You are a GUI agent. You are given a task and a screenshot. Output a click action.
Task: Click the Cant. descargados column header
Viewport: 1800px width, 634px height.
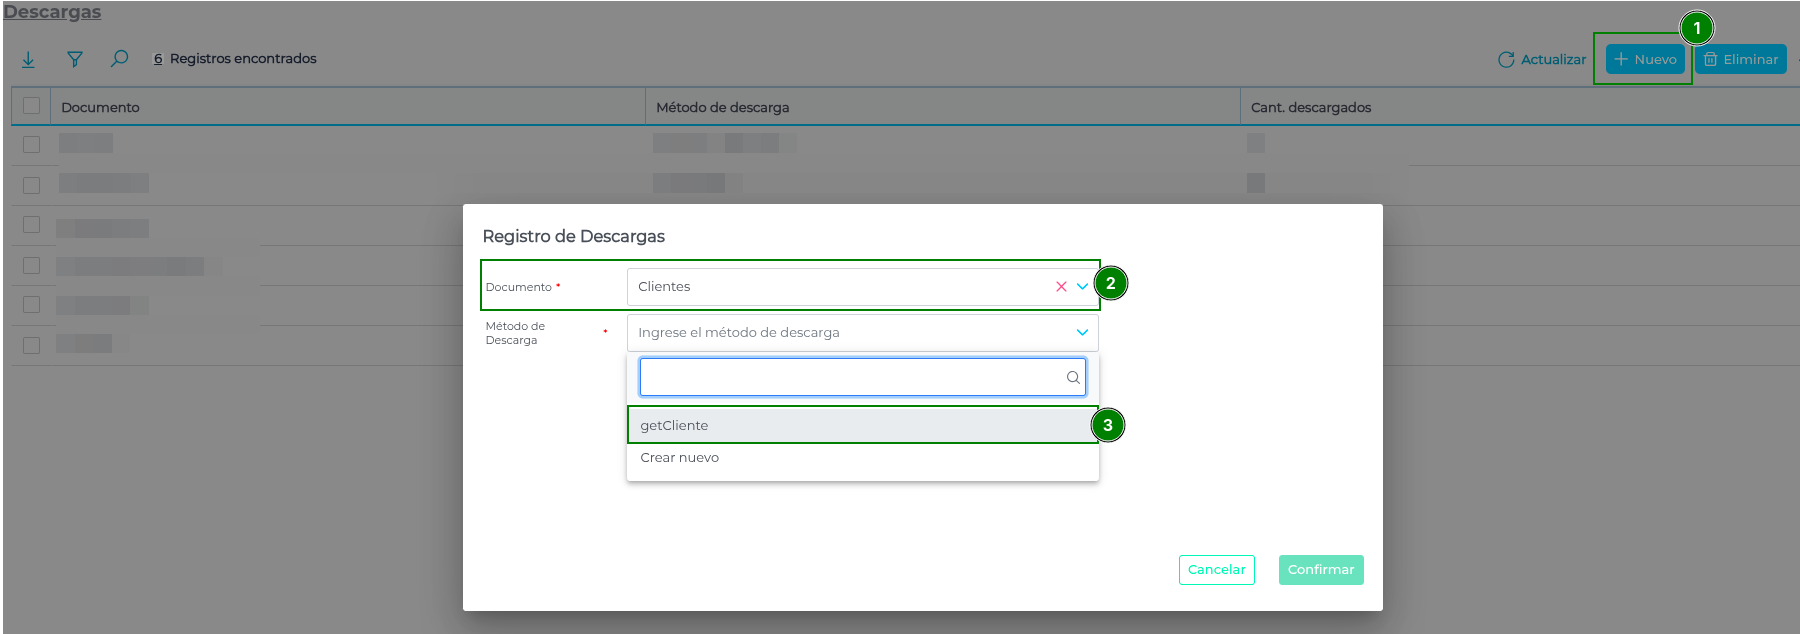coord(1310,108)
